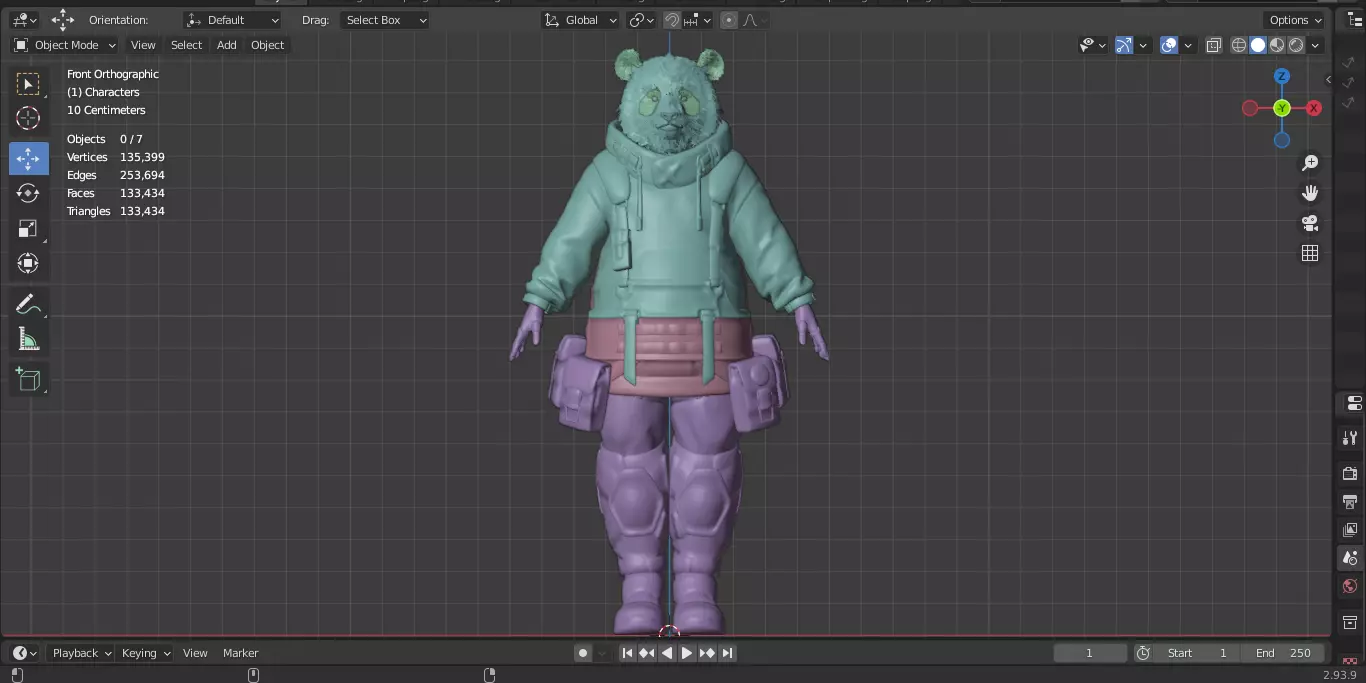Click the blue Z axis on gizmo
This screenshot has width=1366, height=683.
pos(1282,76)
